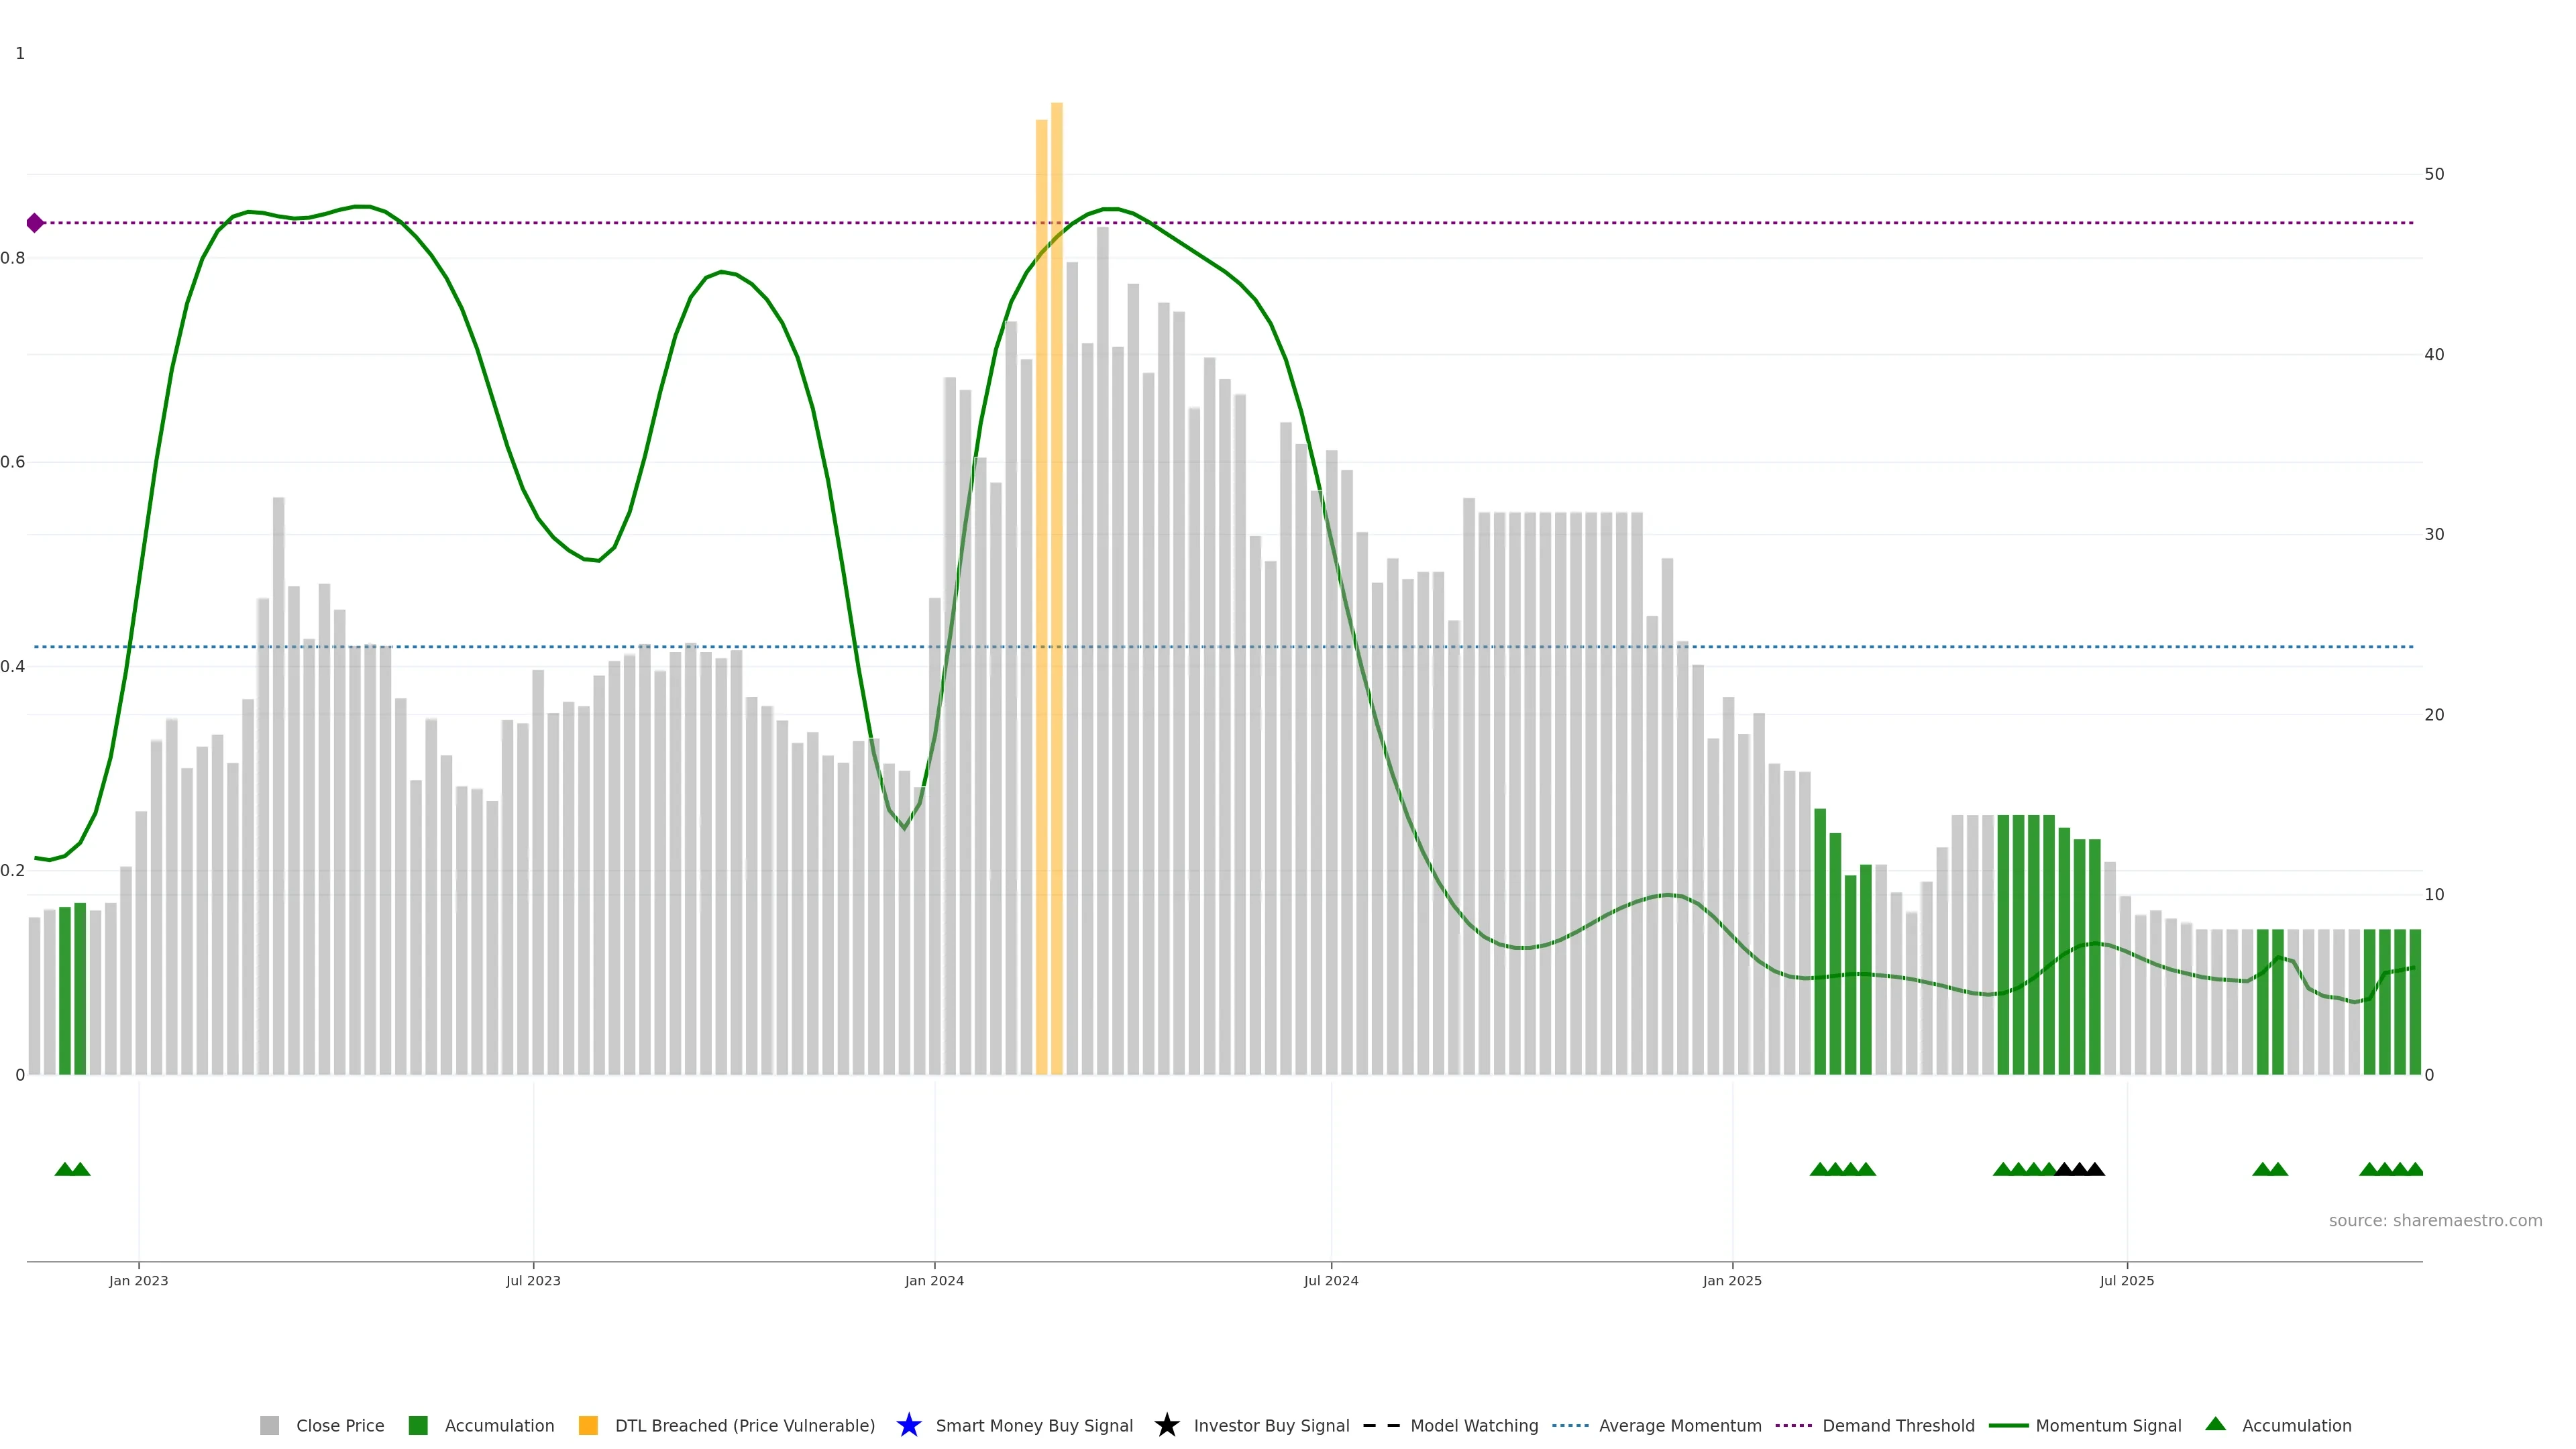
Task: Click the blue Smart Money Buy Signal star
Action: coord(908,1425)
